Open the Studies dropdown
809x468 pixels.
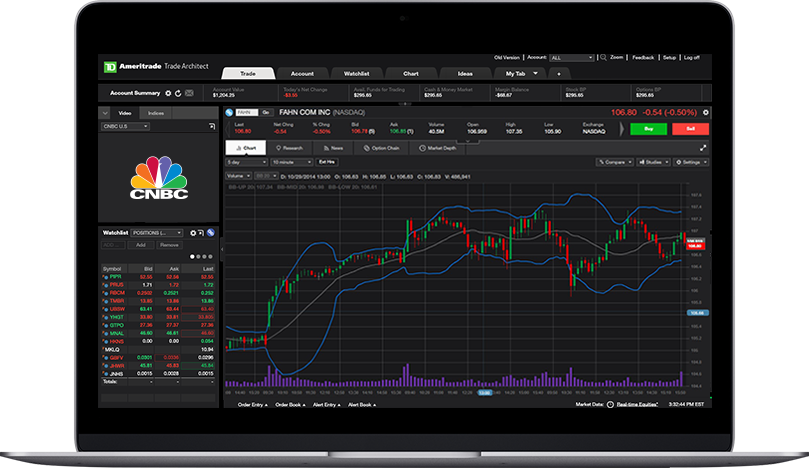654,163
